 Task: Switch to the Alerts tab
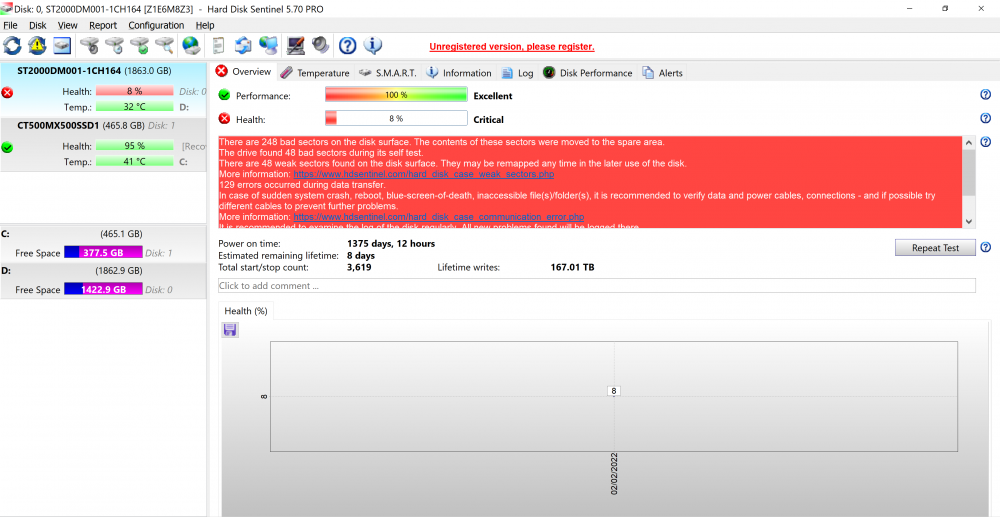click(x=663, y=73)
